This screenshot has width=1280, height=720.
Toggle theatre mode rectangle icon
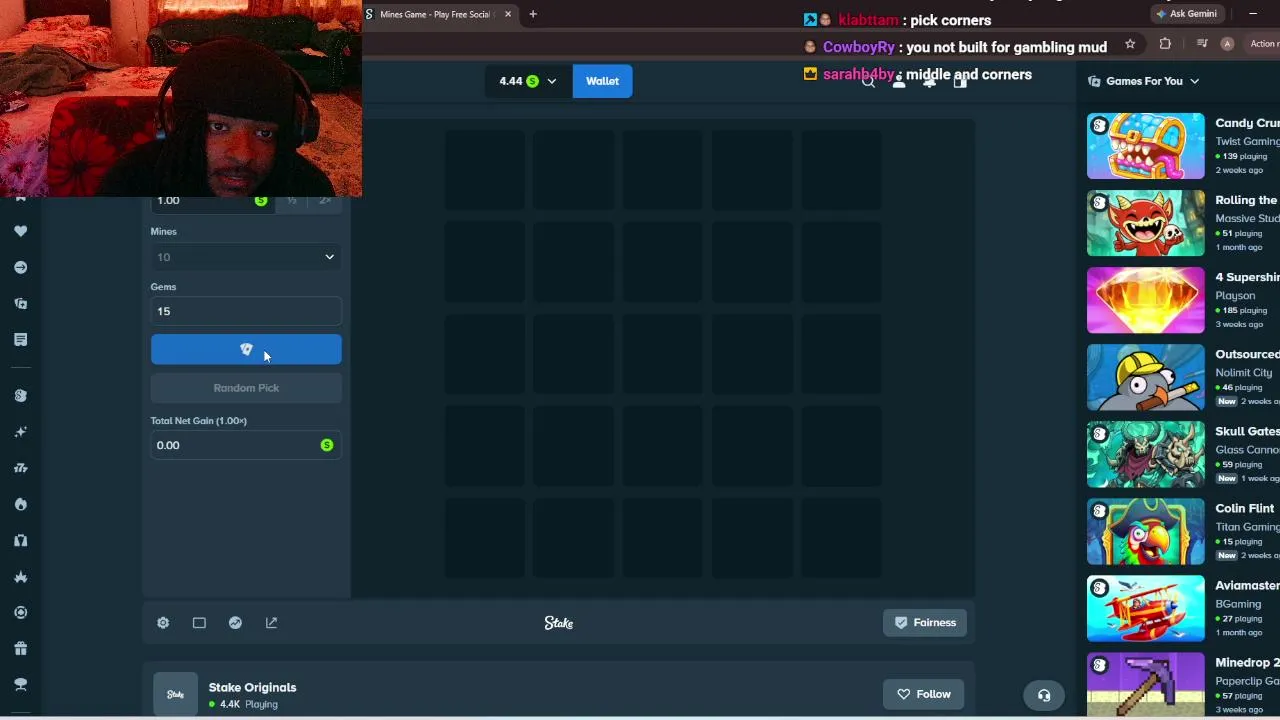click(199, 623)
